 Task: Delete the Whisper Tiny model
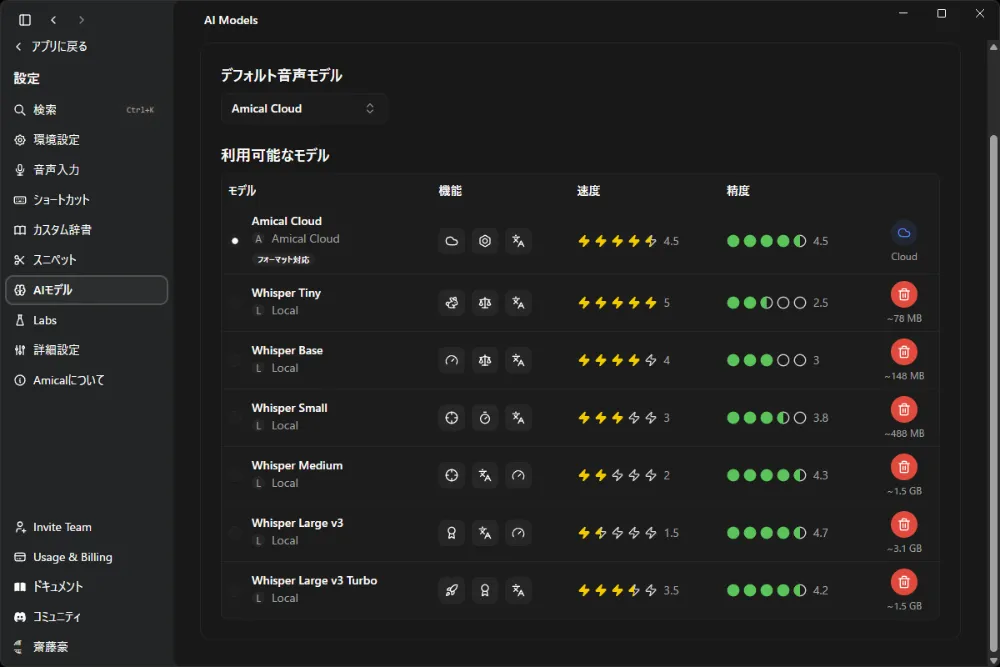[904, 295]
